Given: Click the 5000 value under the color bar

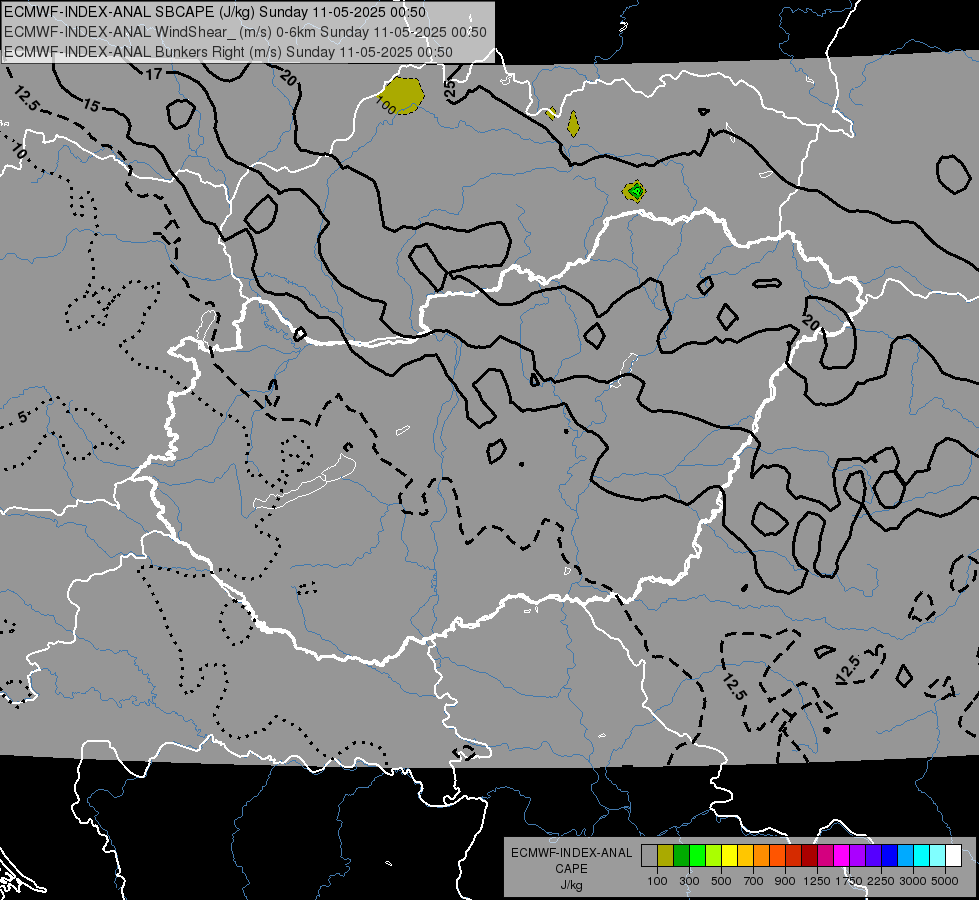Looking at the screenshot, I should (x=945, y=881).
